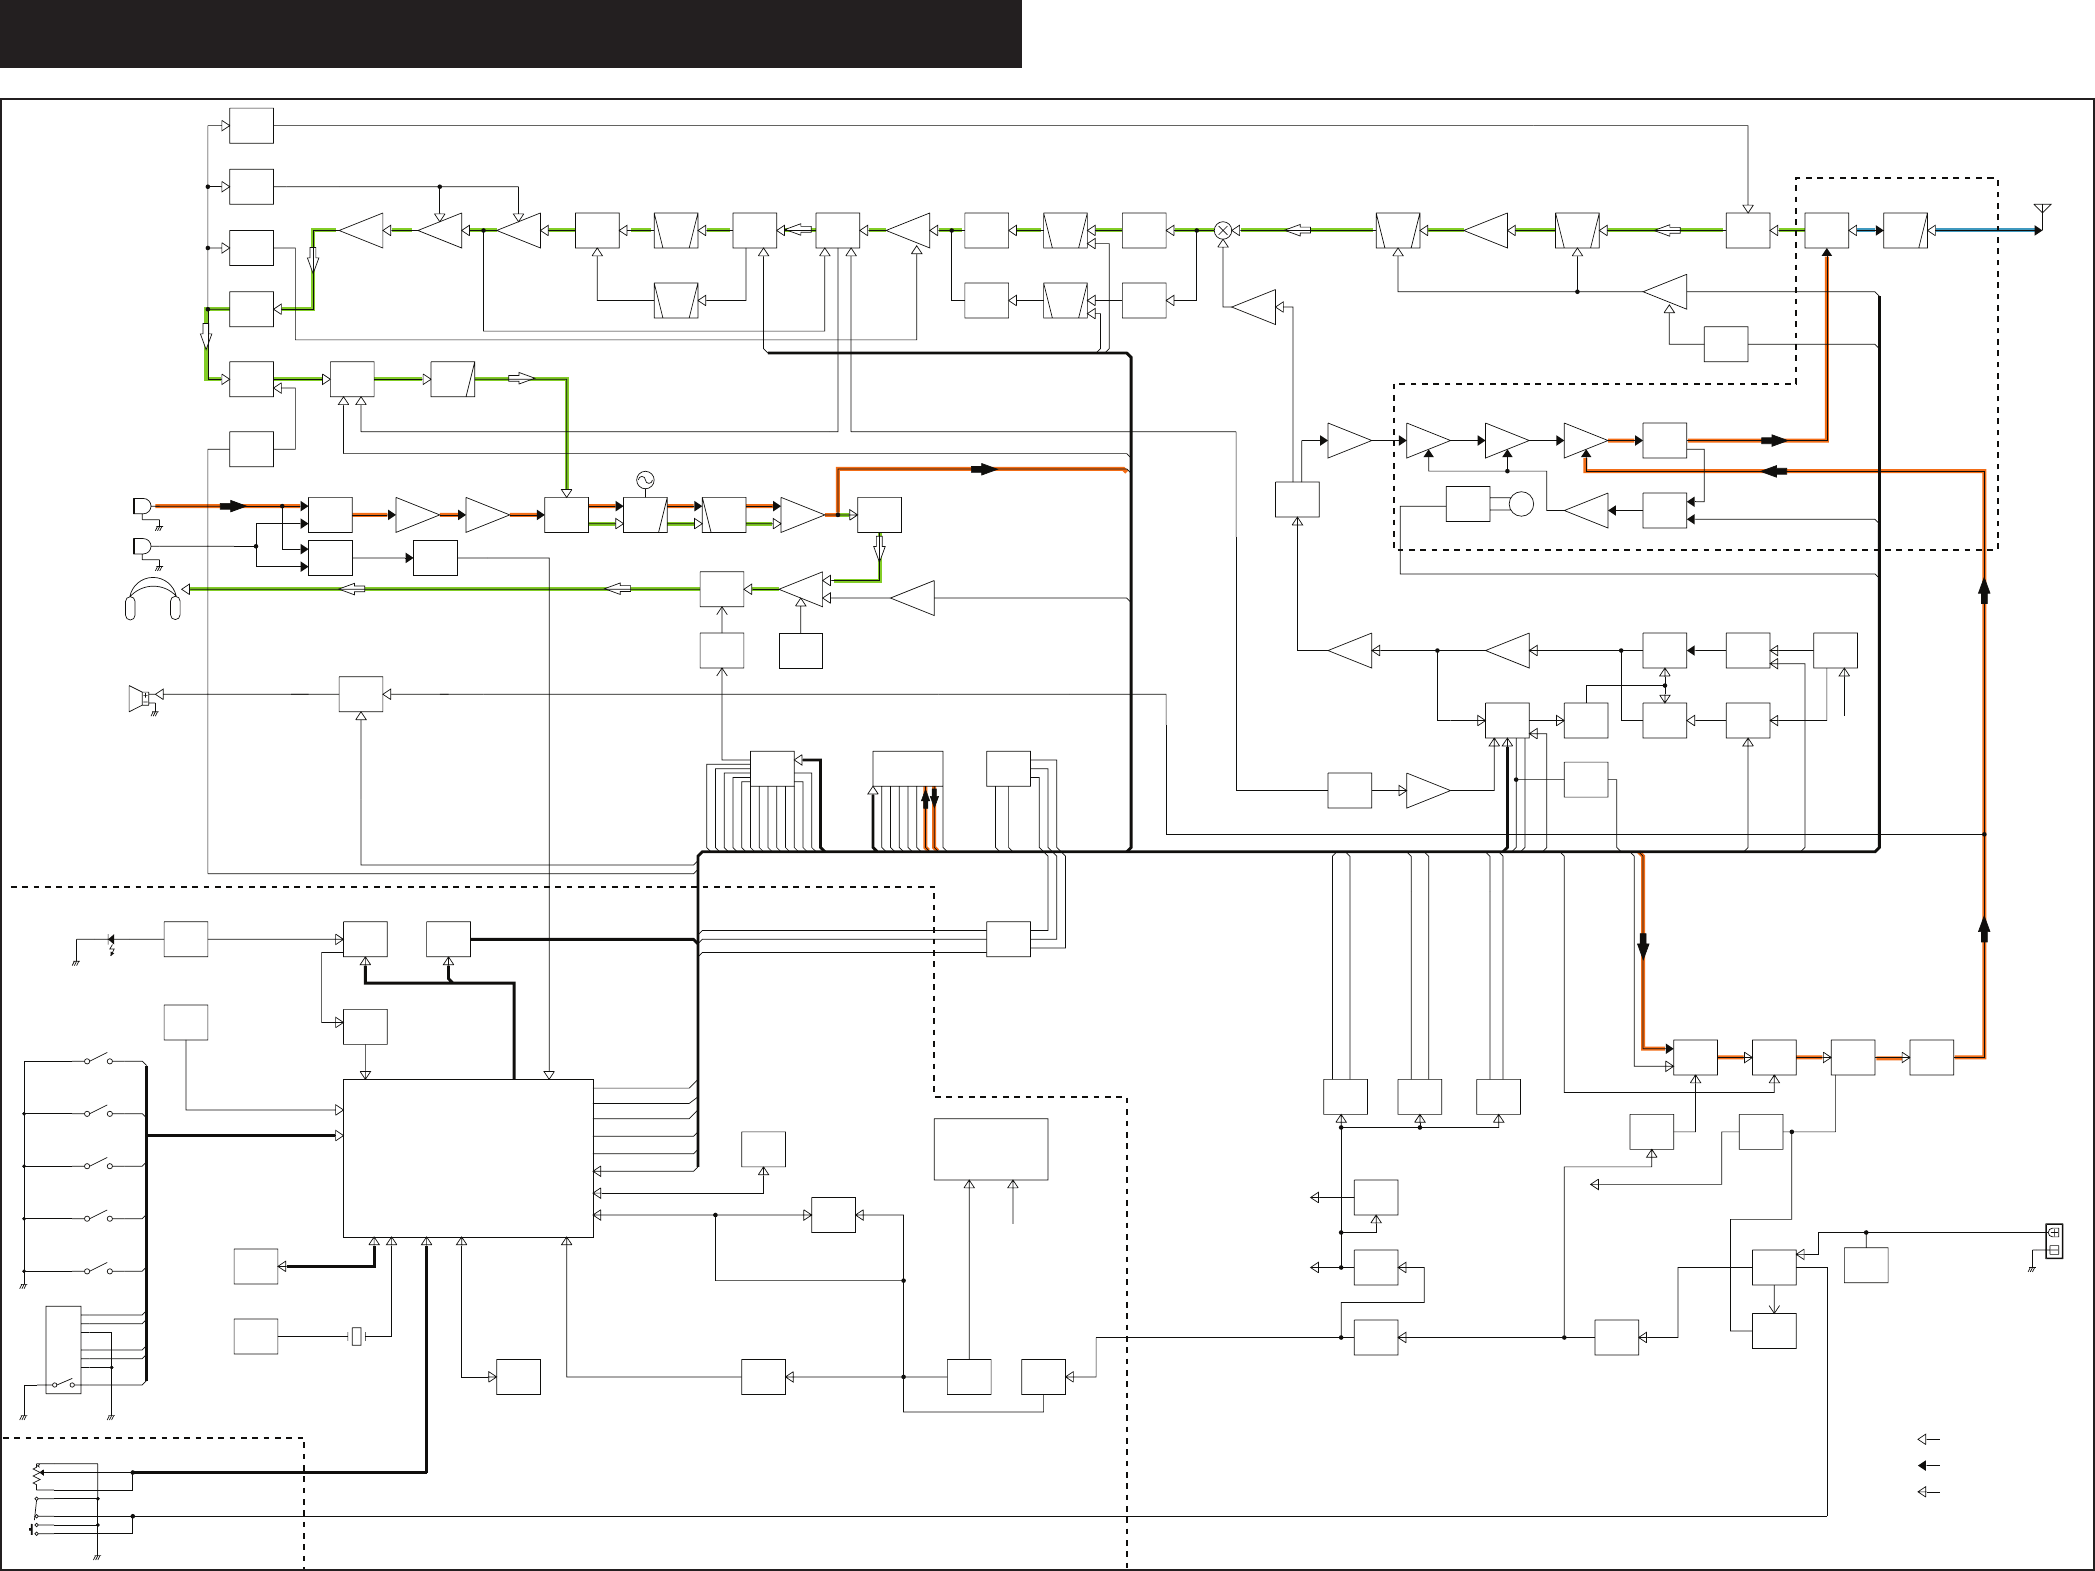Screen dimensions: 2095x1571
Task: Click the crystal resonator symbol
Action: point(357,1336)
